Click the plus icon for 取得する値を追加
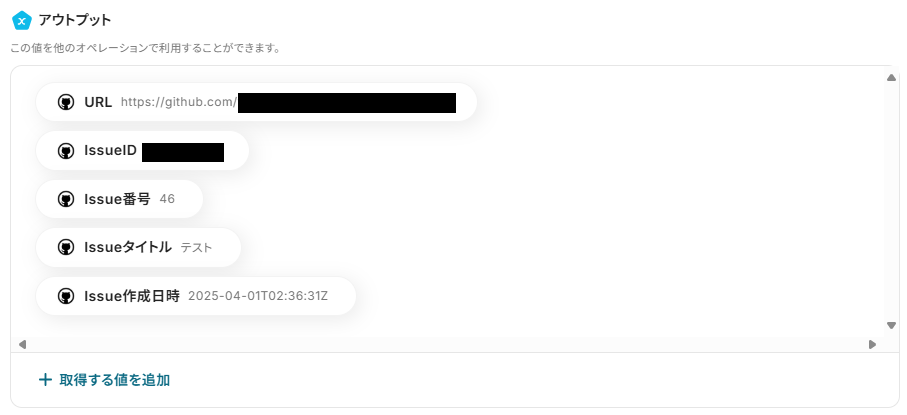This screenshot has height=415, width=907. coord(45,380)
